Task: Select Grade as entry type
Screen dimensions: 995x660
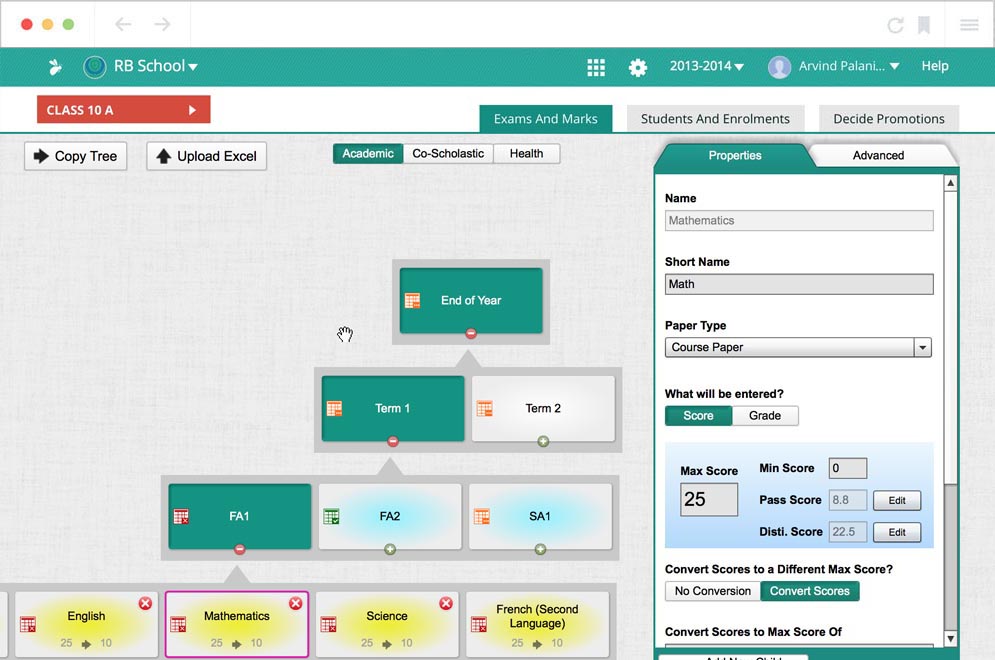Action: click(765, 416)
